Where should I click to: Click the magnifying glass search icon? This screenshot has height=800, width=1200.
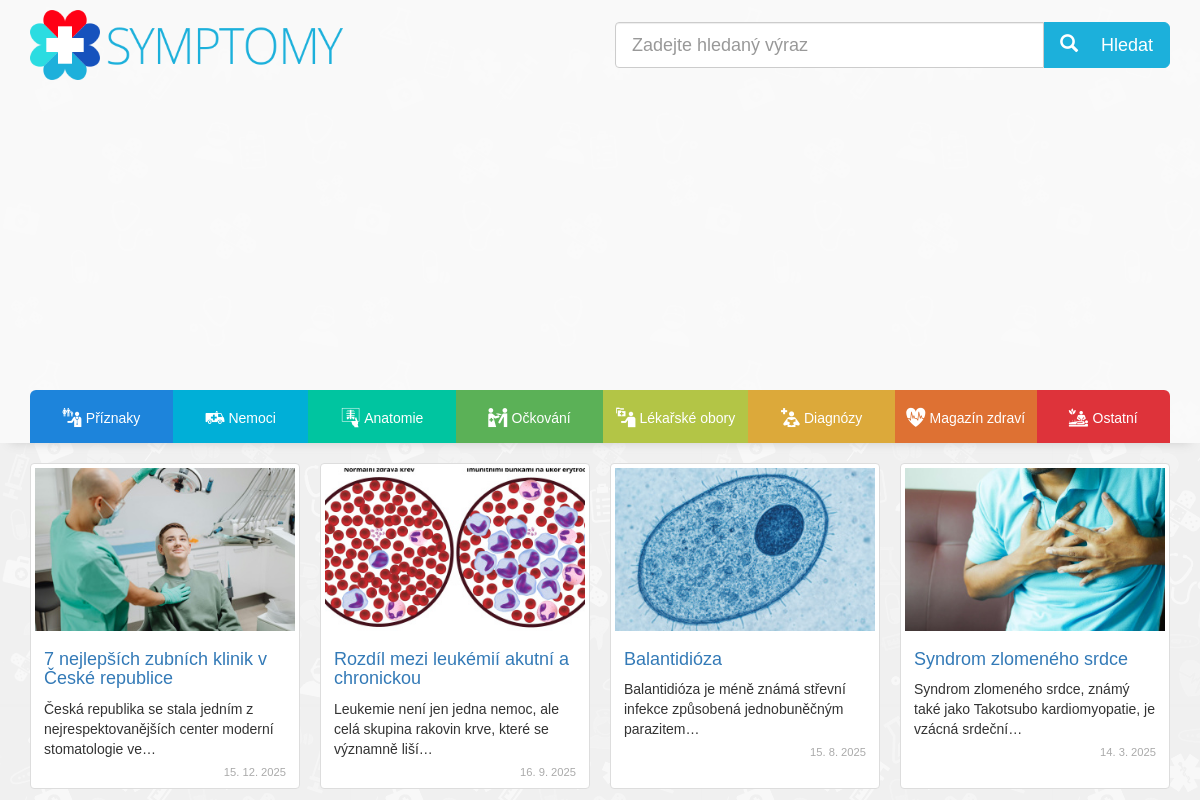pyautogui.click(x=1069, y=44)
